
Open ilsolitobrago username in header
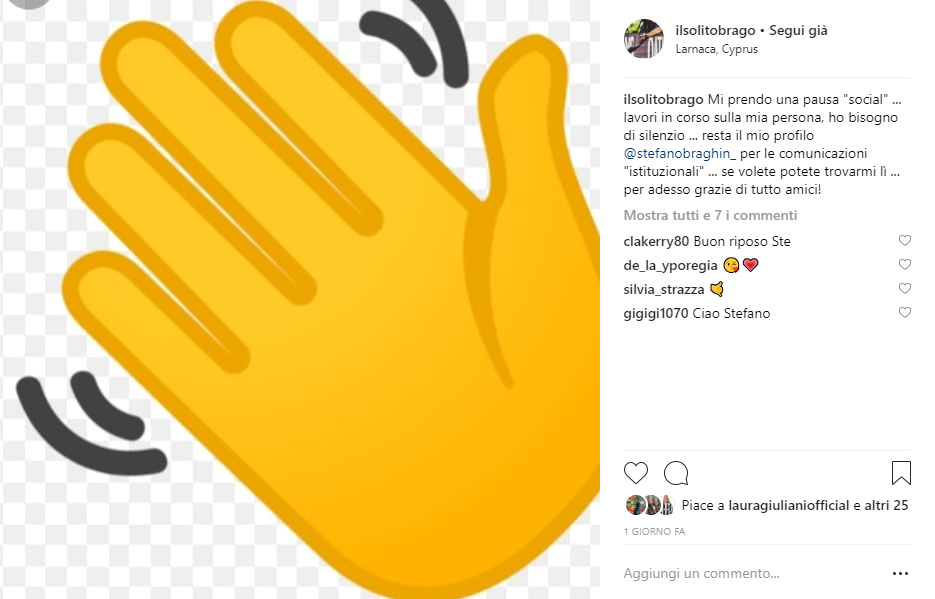point(715,30)
